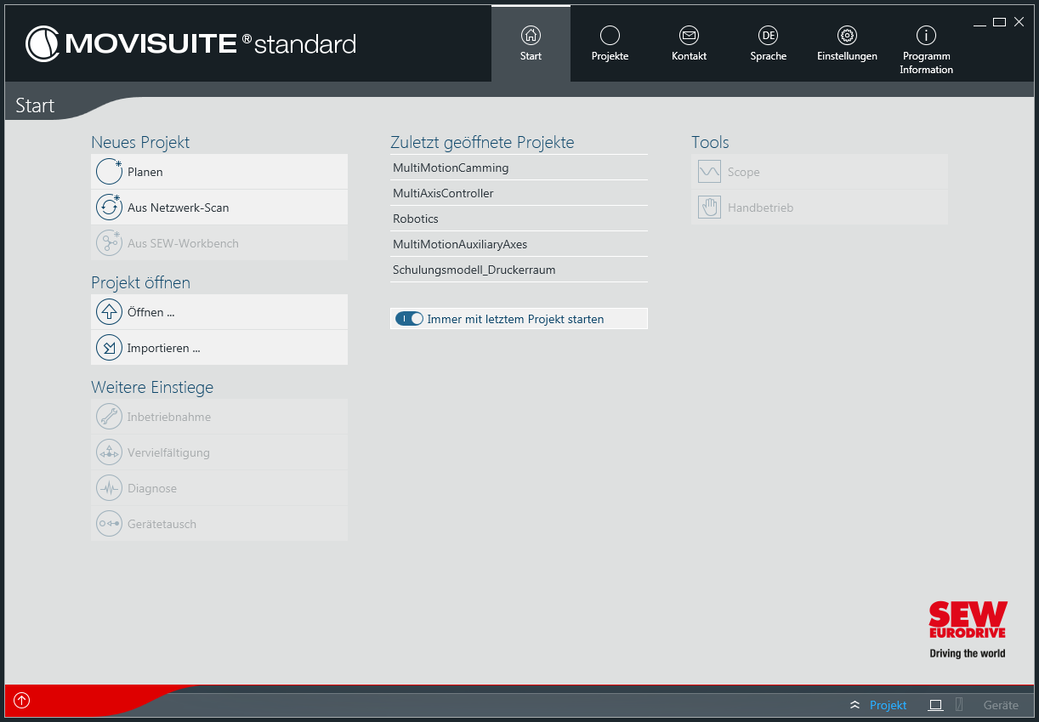
Task: Click the Planen new project icon
Action: [x=109, y=172]
